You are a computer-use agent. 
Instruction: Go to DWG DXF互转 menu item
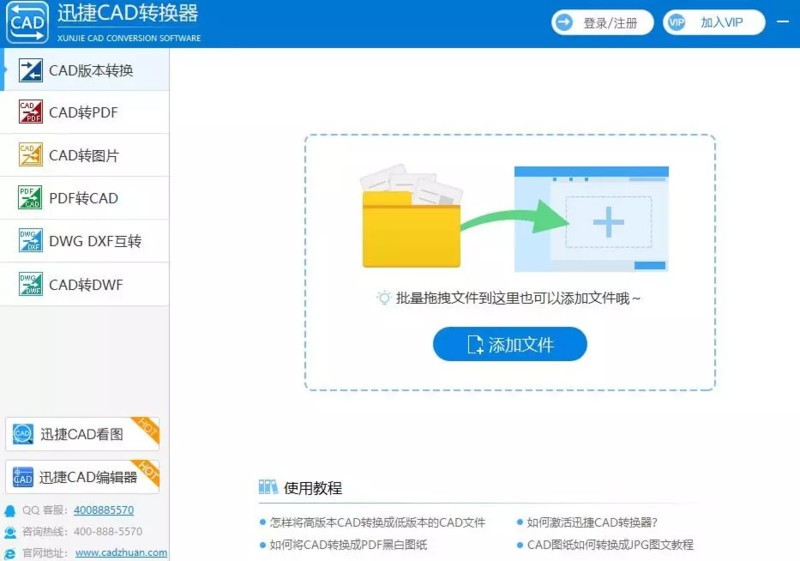click(x=85, y=241)
